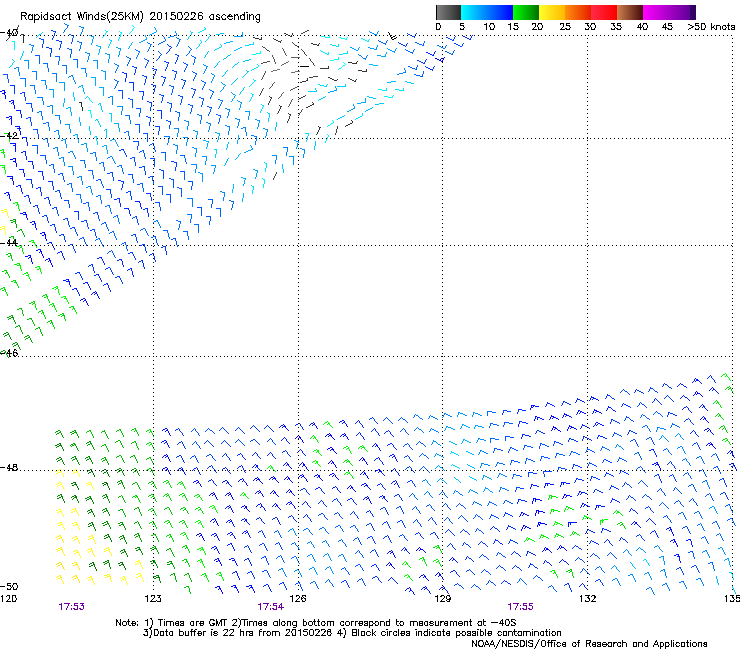Click the '120' longitude axis label
This screenshot has width=740, height=650.
8,599
